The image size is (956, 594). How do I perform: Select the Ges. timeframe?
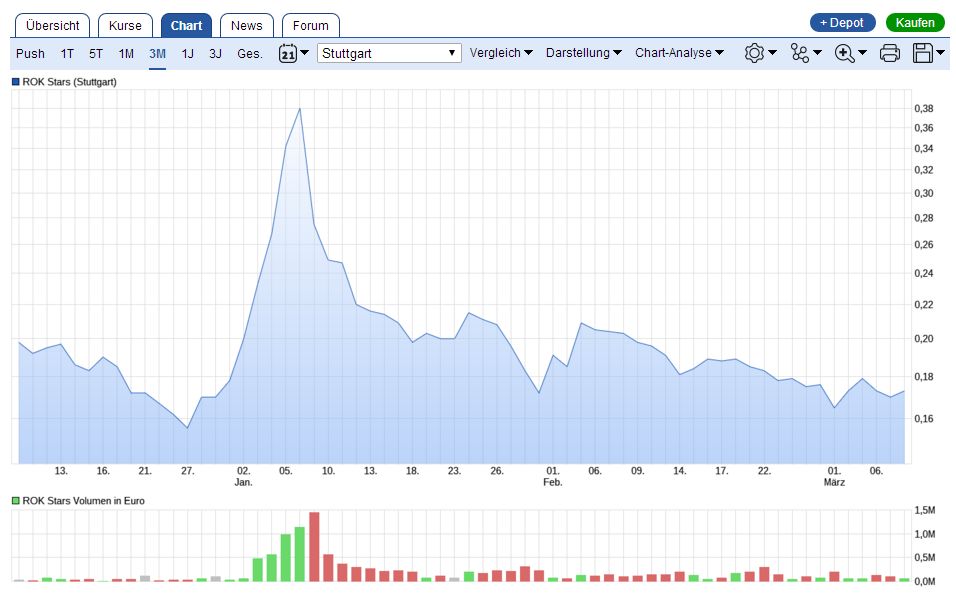[x=250, y=54]
